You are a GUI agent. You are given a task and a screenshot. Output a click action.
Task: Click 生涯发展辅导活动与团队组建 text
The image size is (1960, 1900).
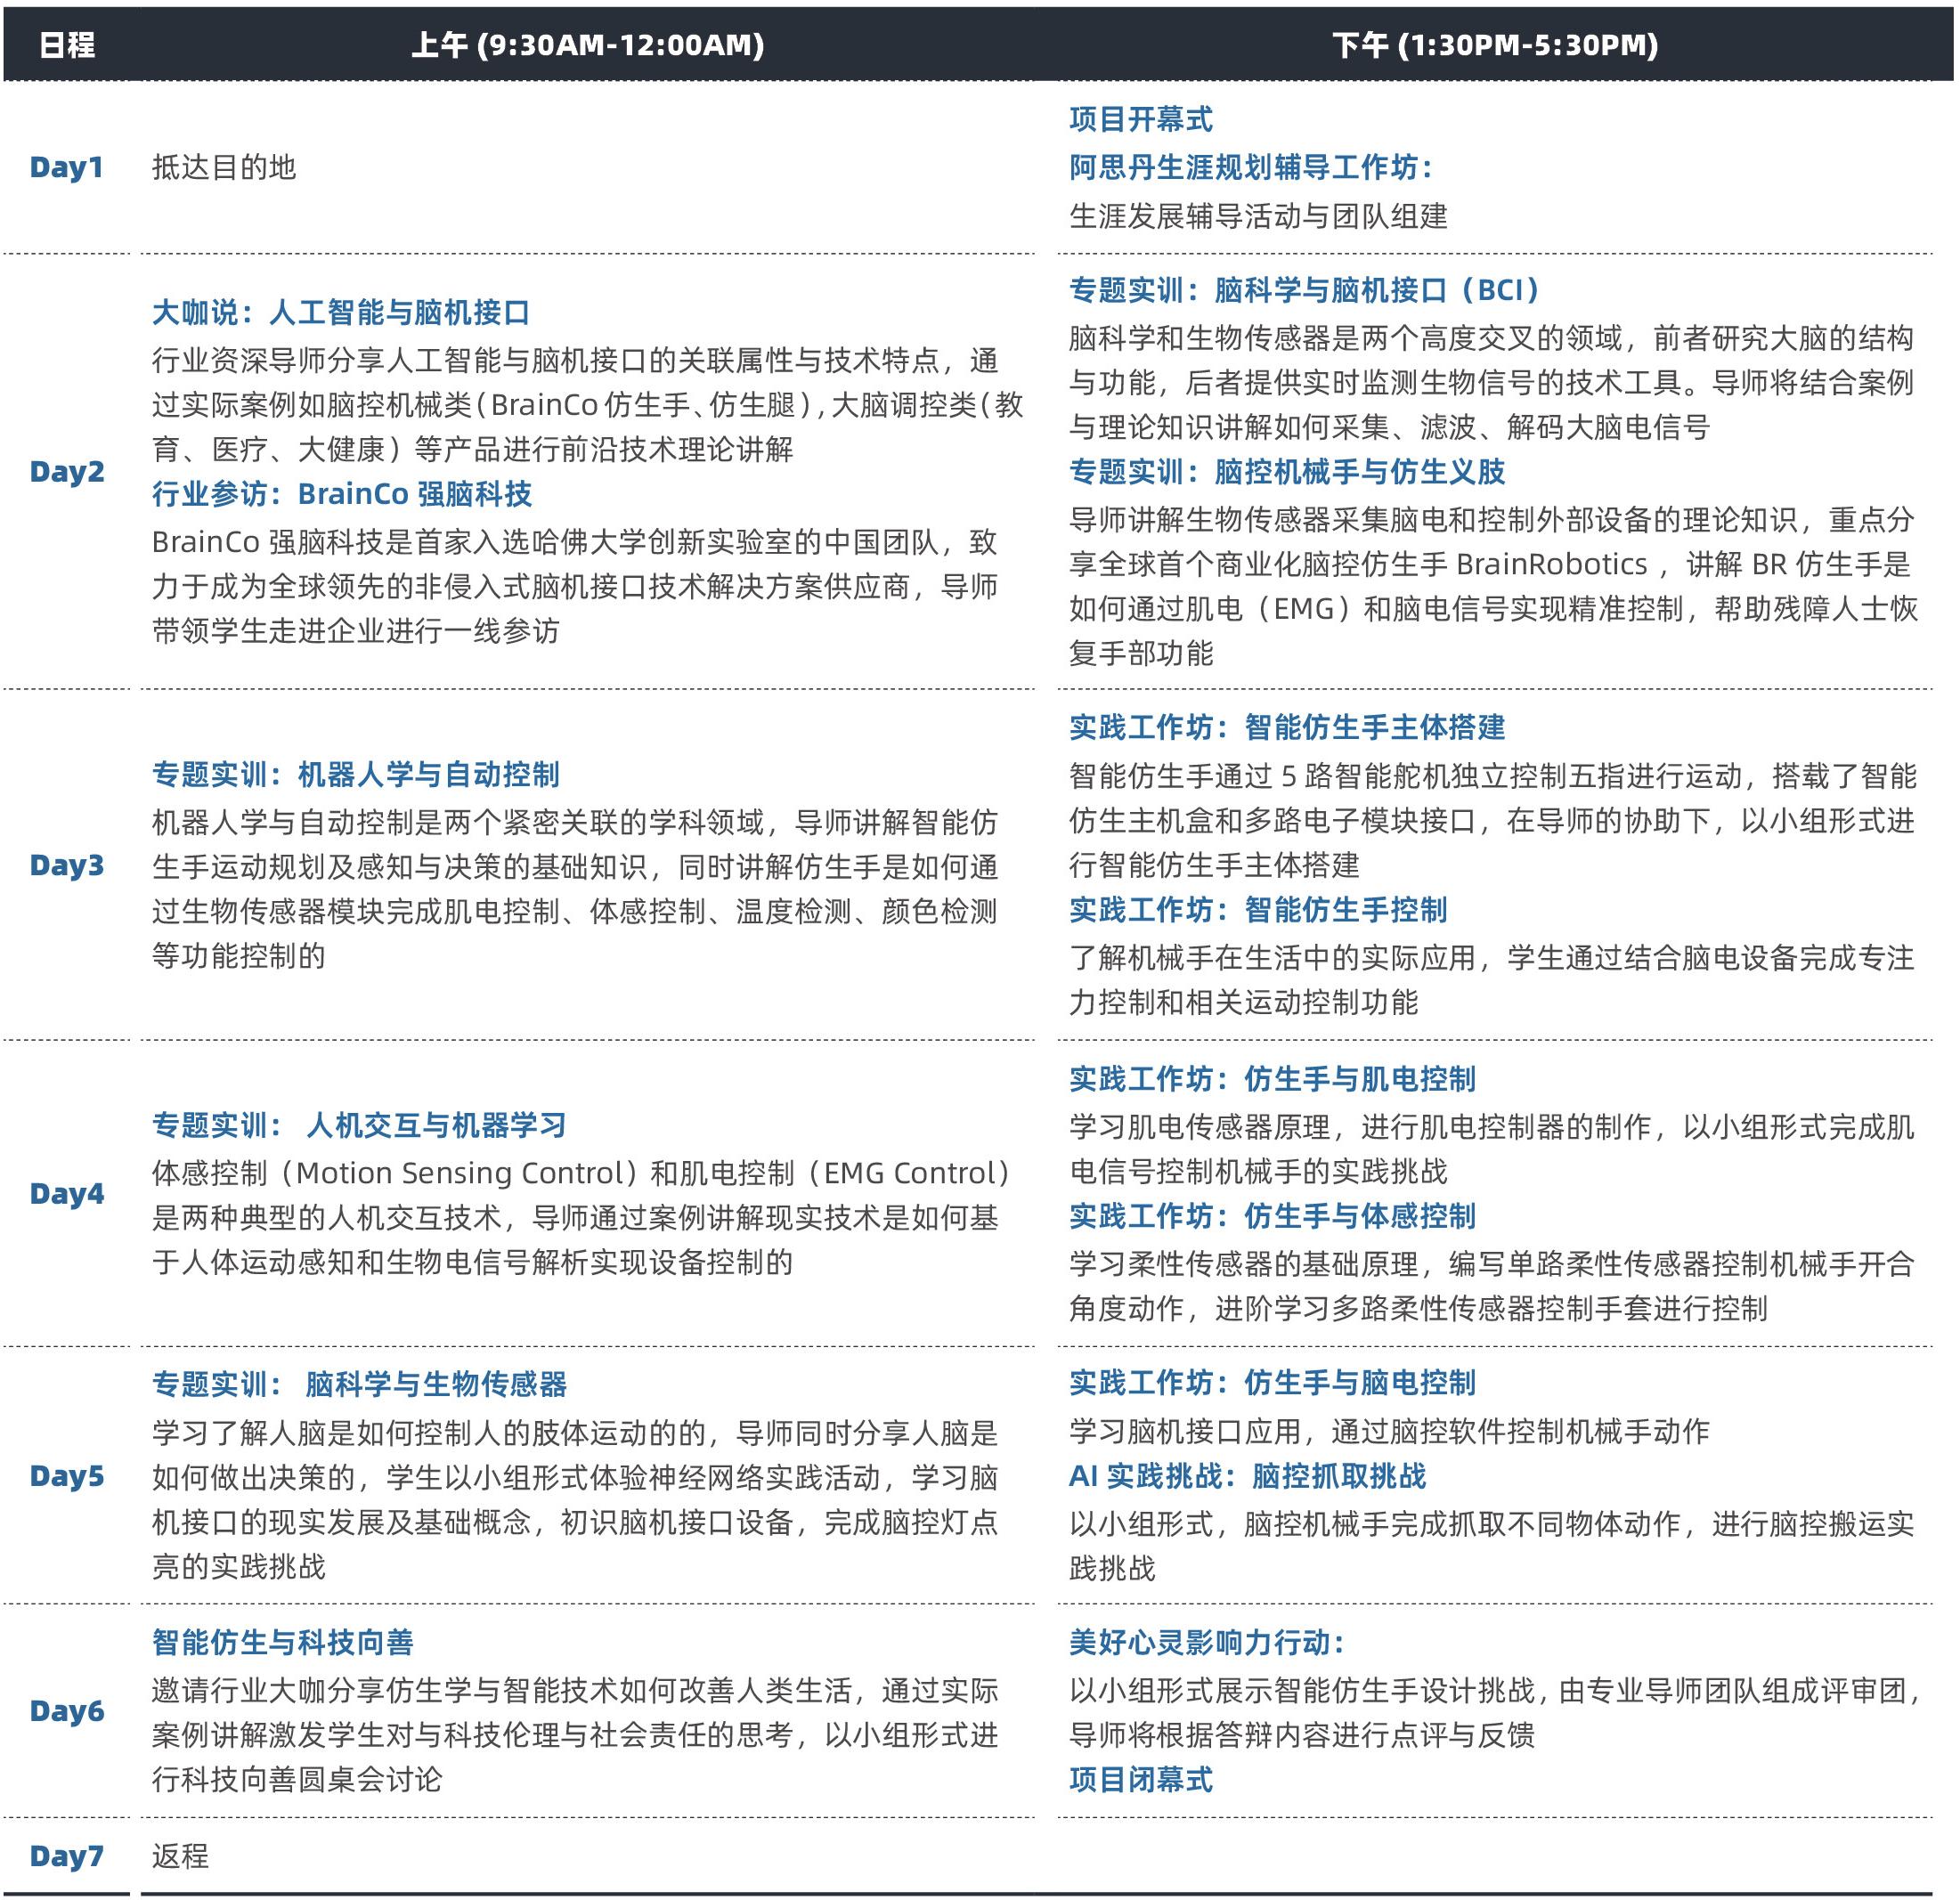click(x=1258, y=216)
